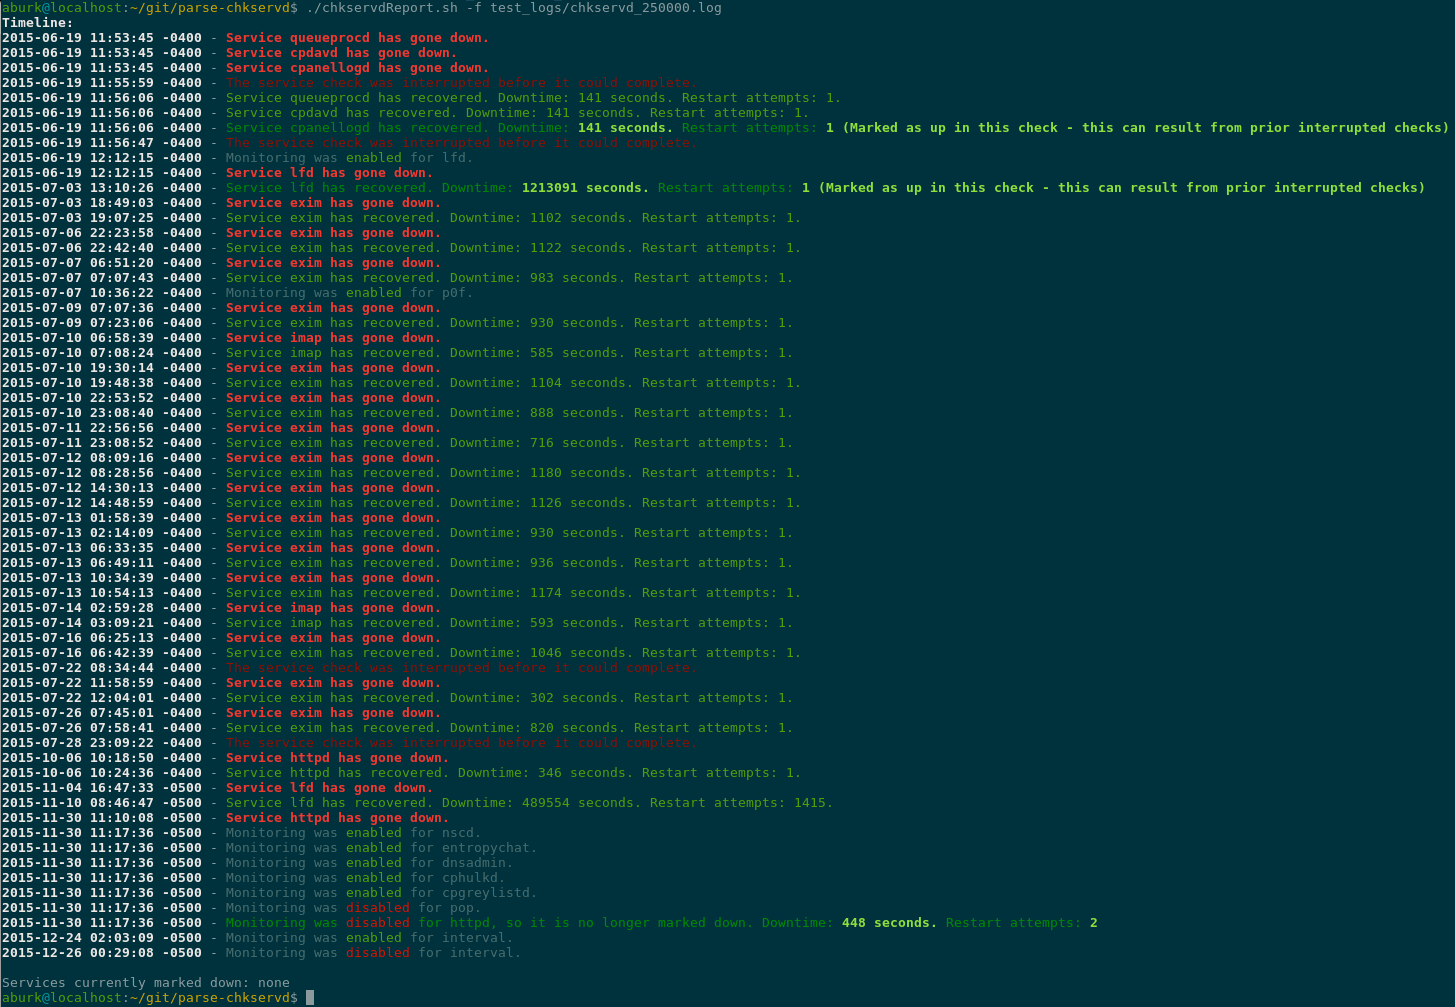Click 'Downtime: 936 seconds' recovery line
This screenshot has height=1007, width=1455.
[x=510, y=563]
